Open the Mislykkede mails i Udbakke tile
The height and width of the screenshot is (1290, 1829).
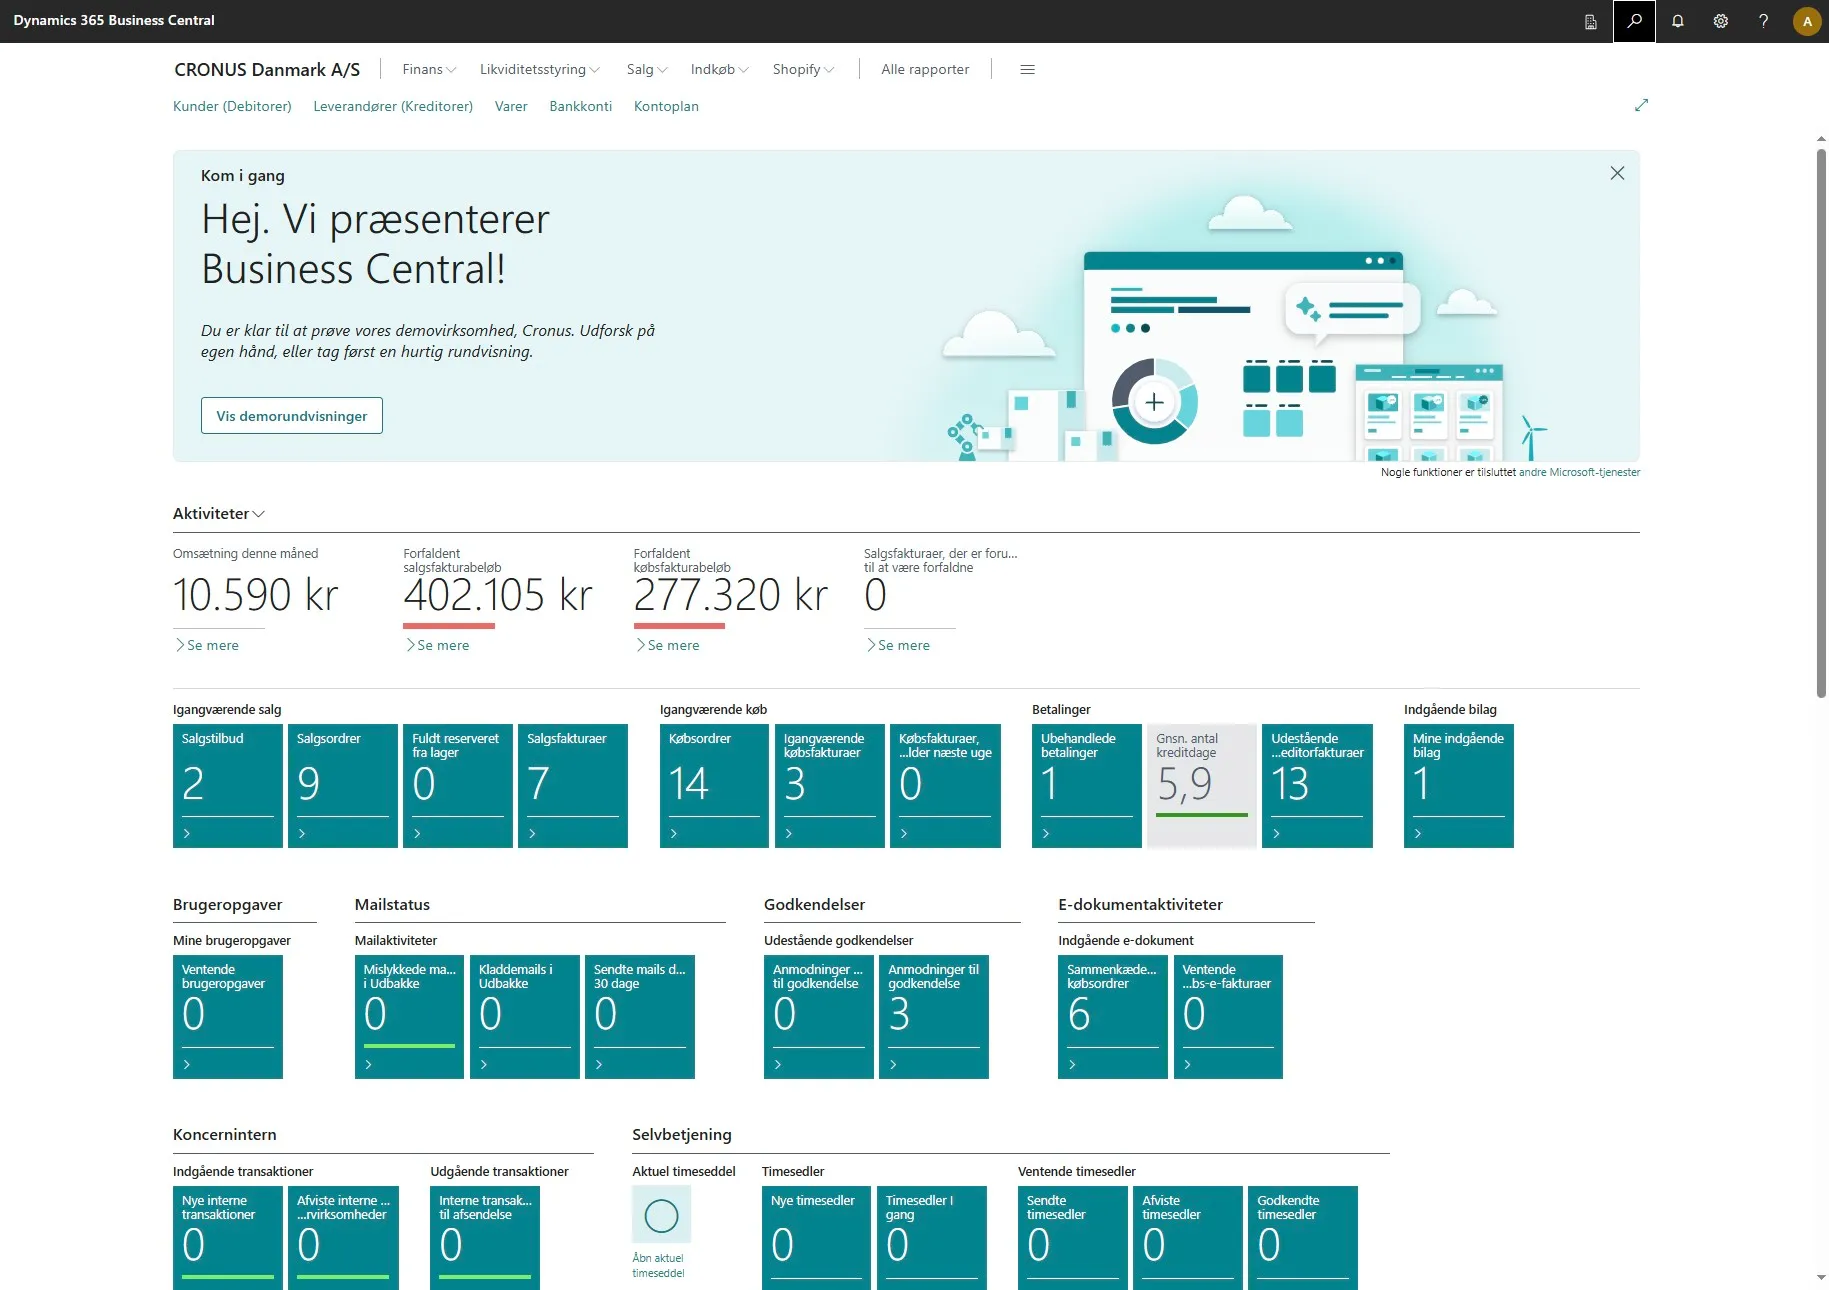coord(410,1017)
